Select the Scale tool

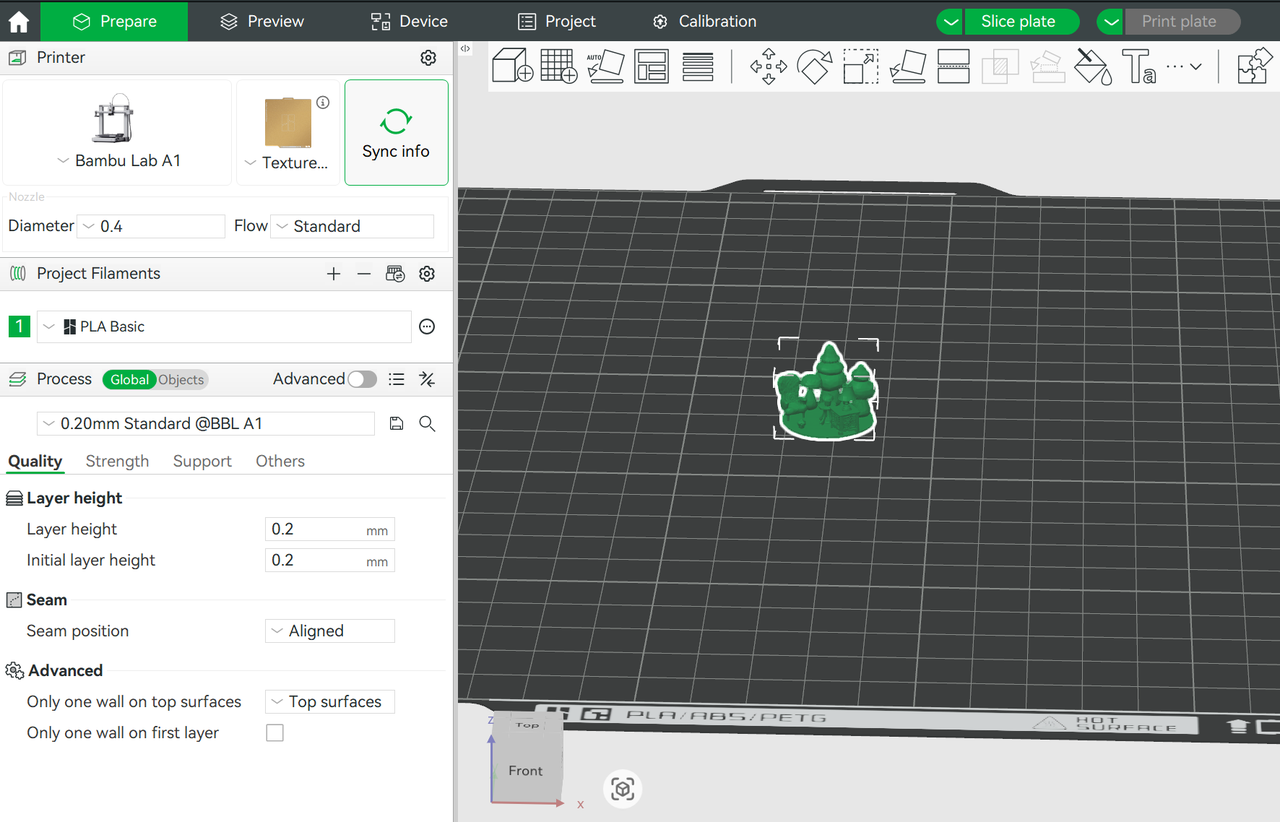(x=860, y=67)
